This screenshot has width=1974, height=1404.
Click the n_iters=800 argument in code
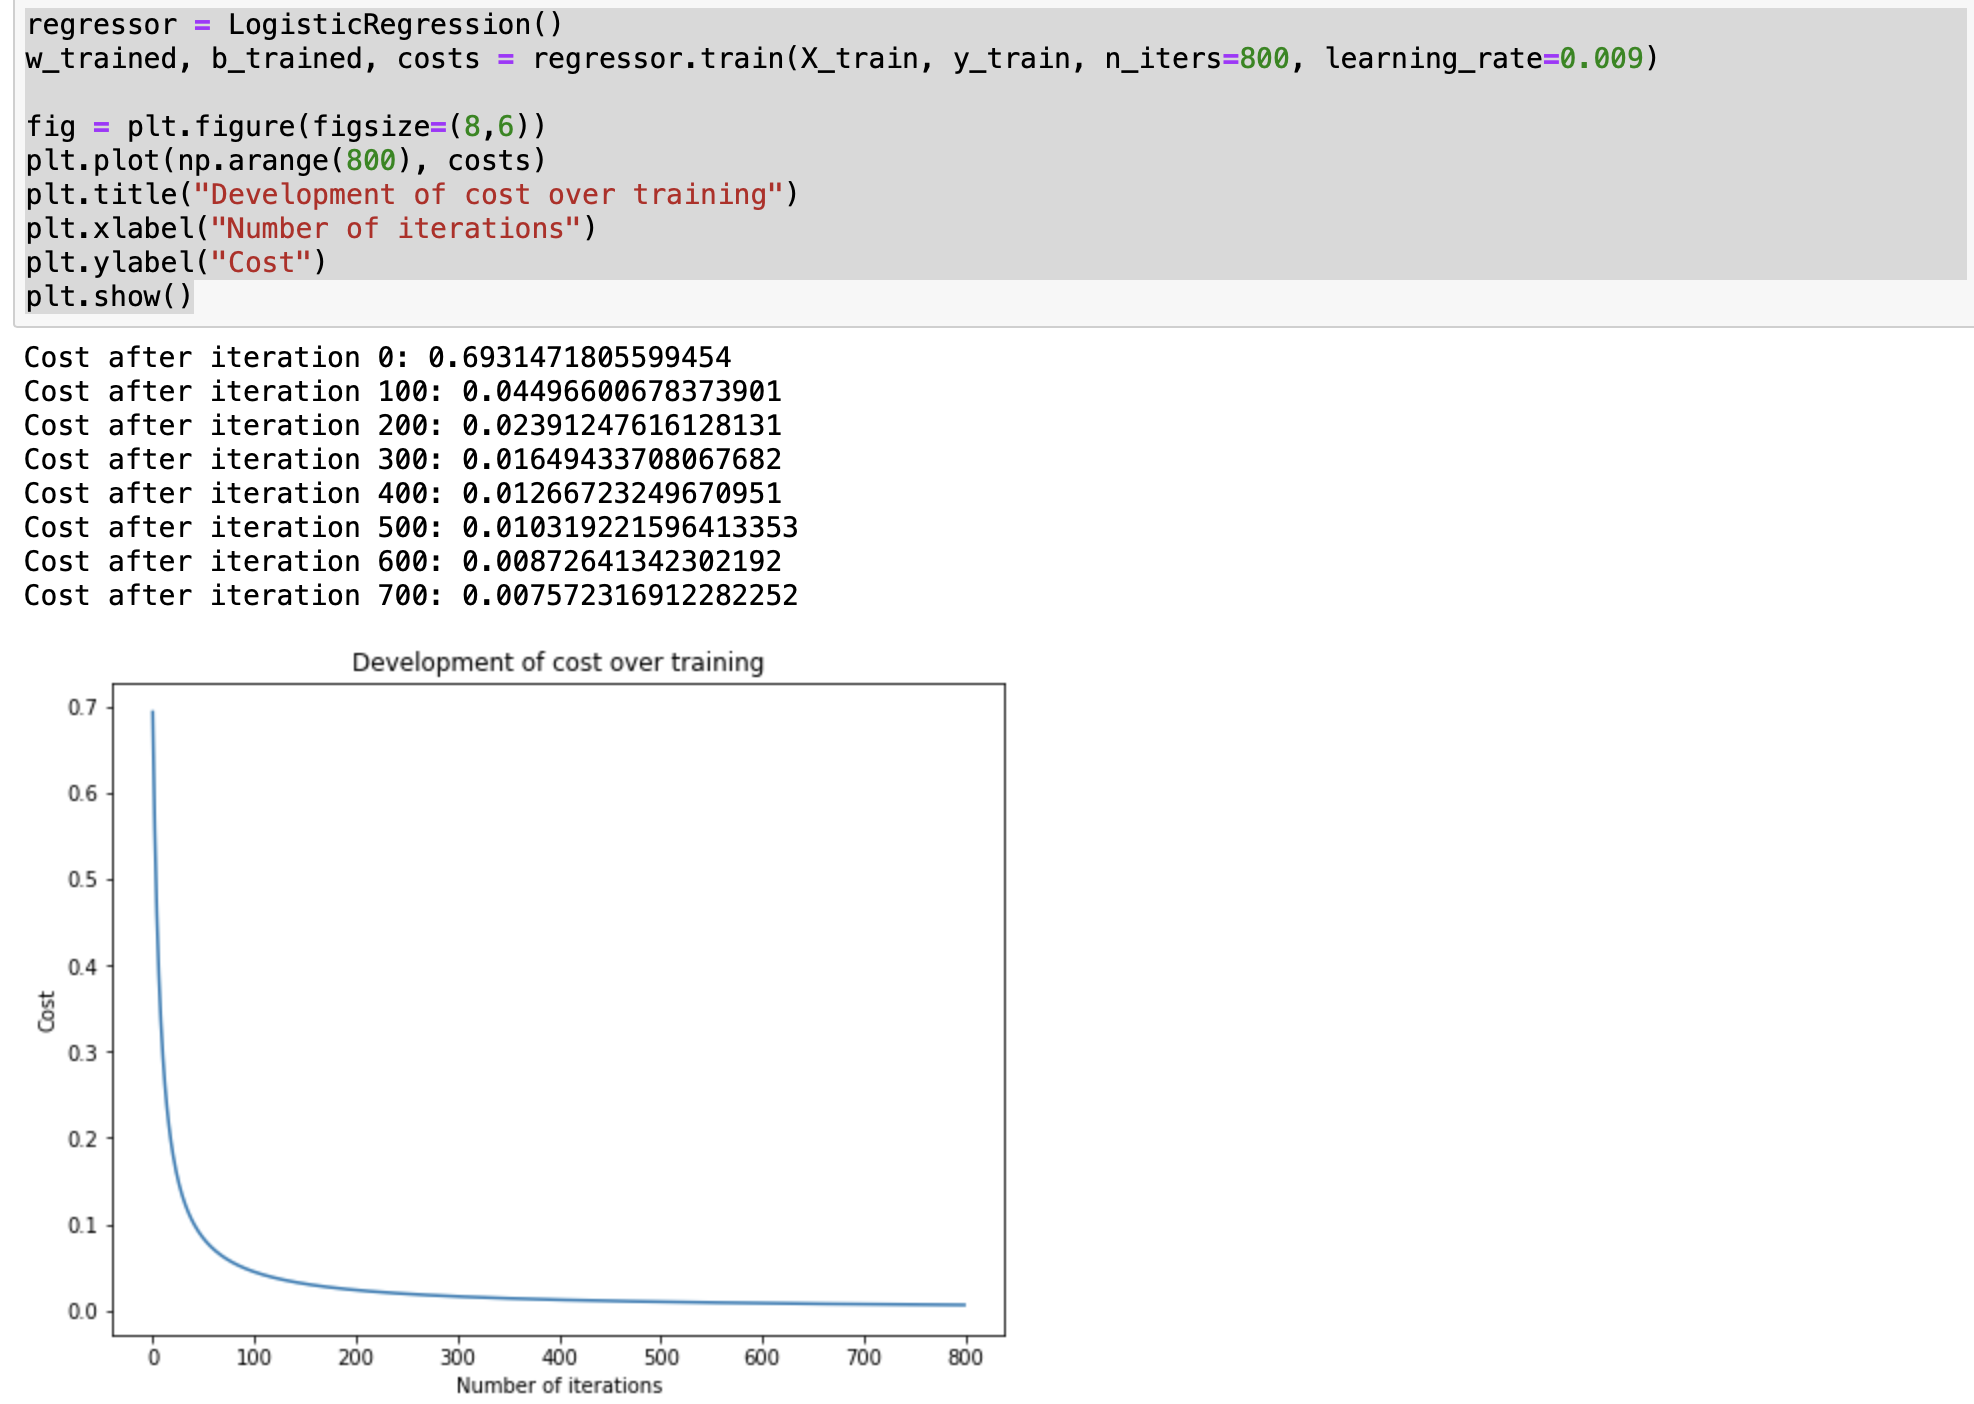point(1196,59)
